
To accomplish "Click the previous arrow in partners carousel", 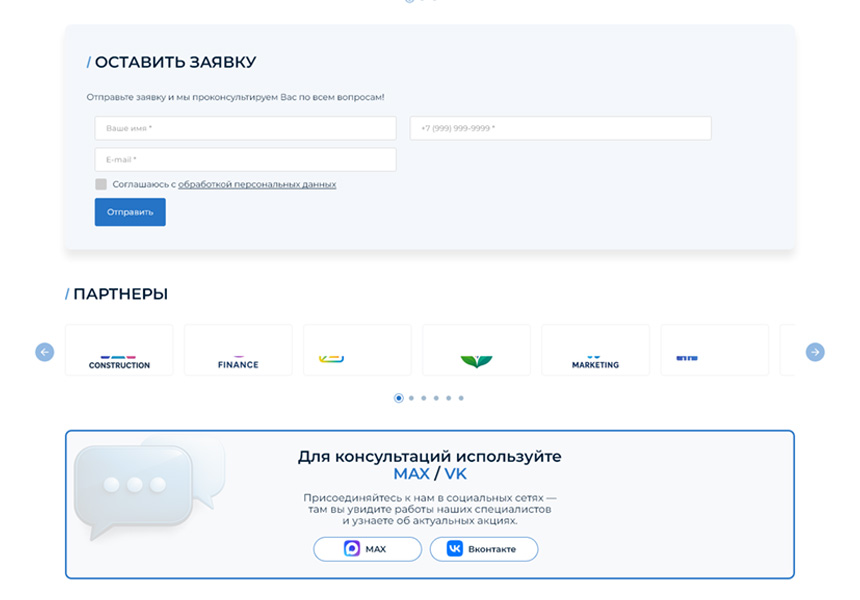I will (44, 352).
